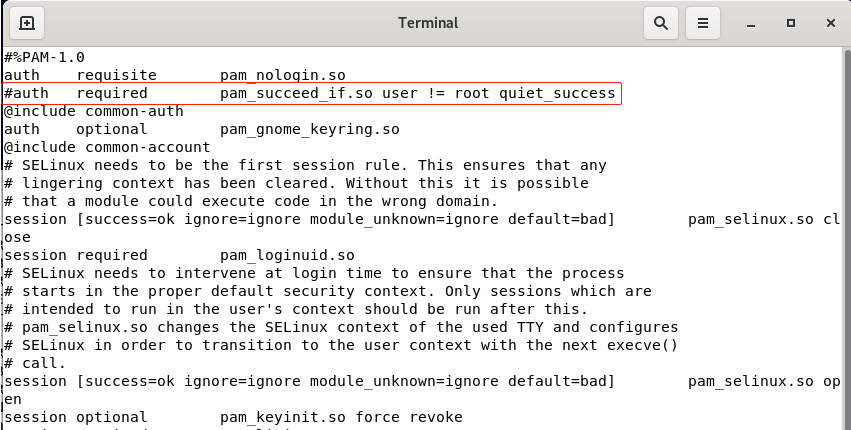
Task: Open a new terminal tab
Action: click(x=27, y=23)
